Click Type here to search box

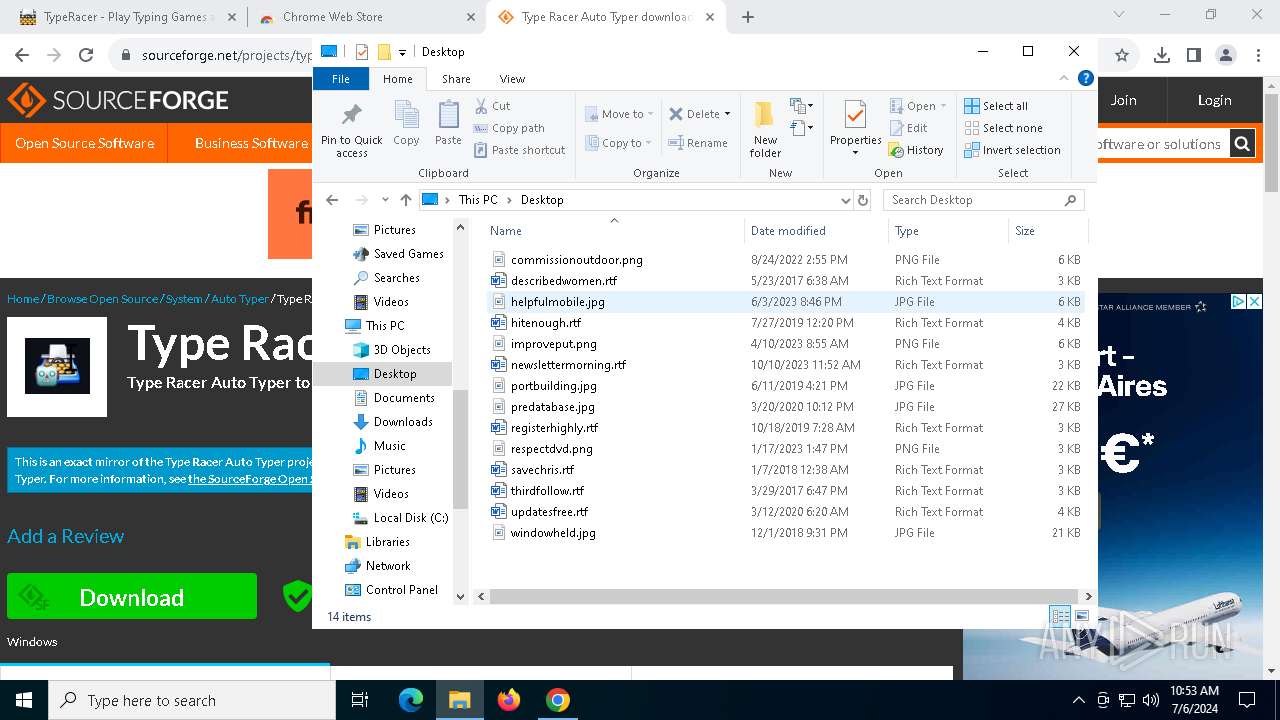point(192,700)
